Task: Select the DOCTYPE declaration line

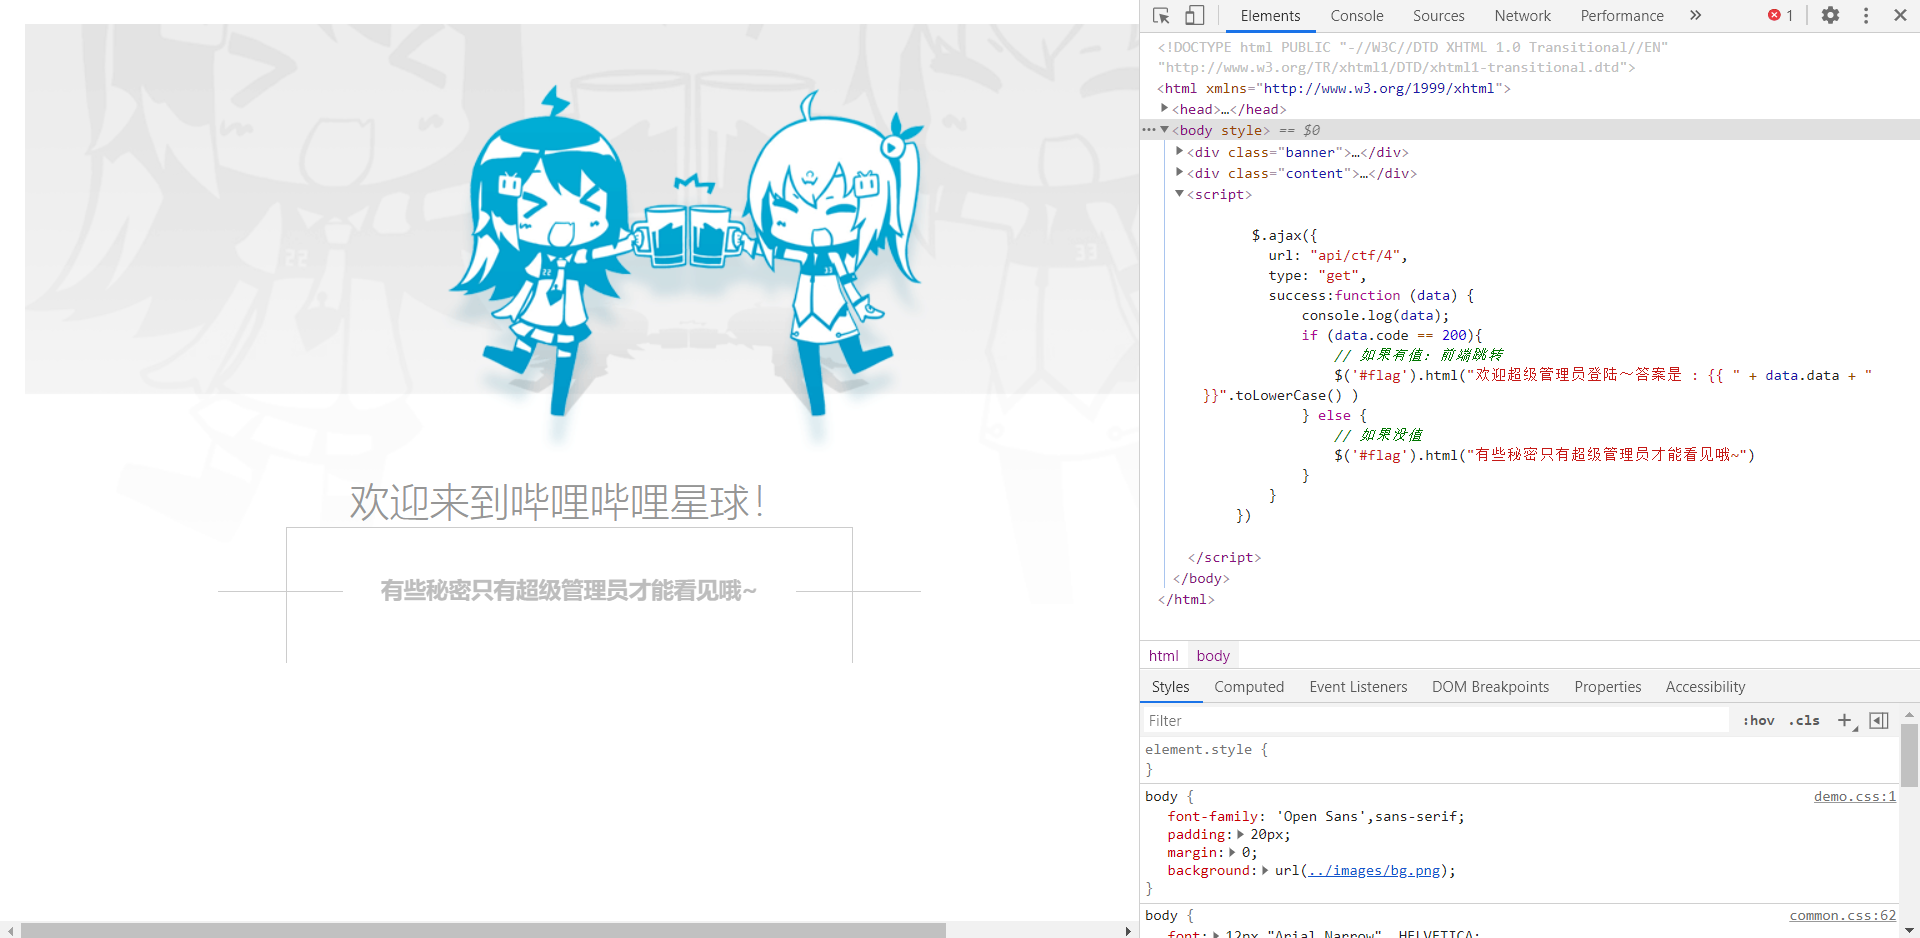Action: [1412, 57]
